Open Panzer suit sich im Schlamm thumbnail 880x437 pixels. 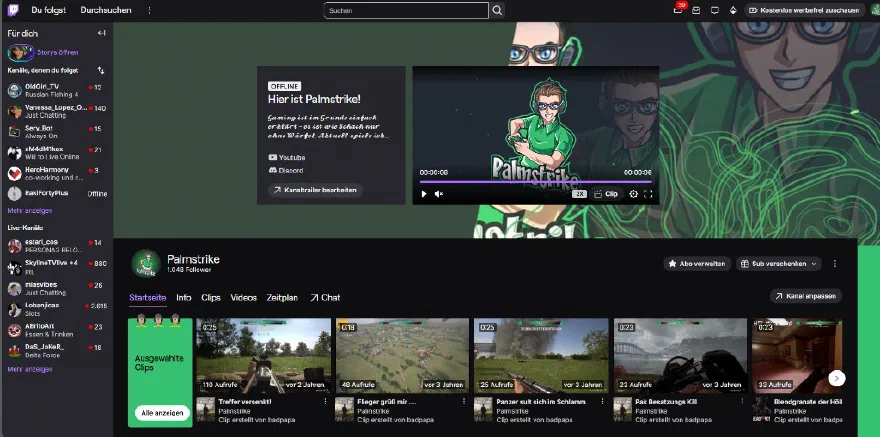click(x=541, y=356)
